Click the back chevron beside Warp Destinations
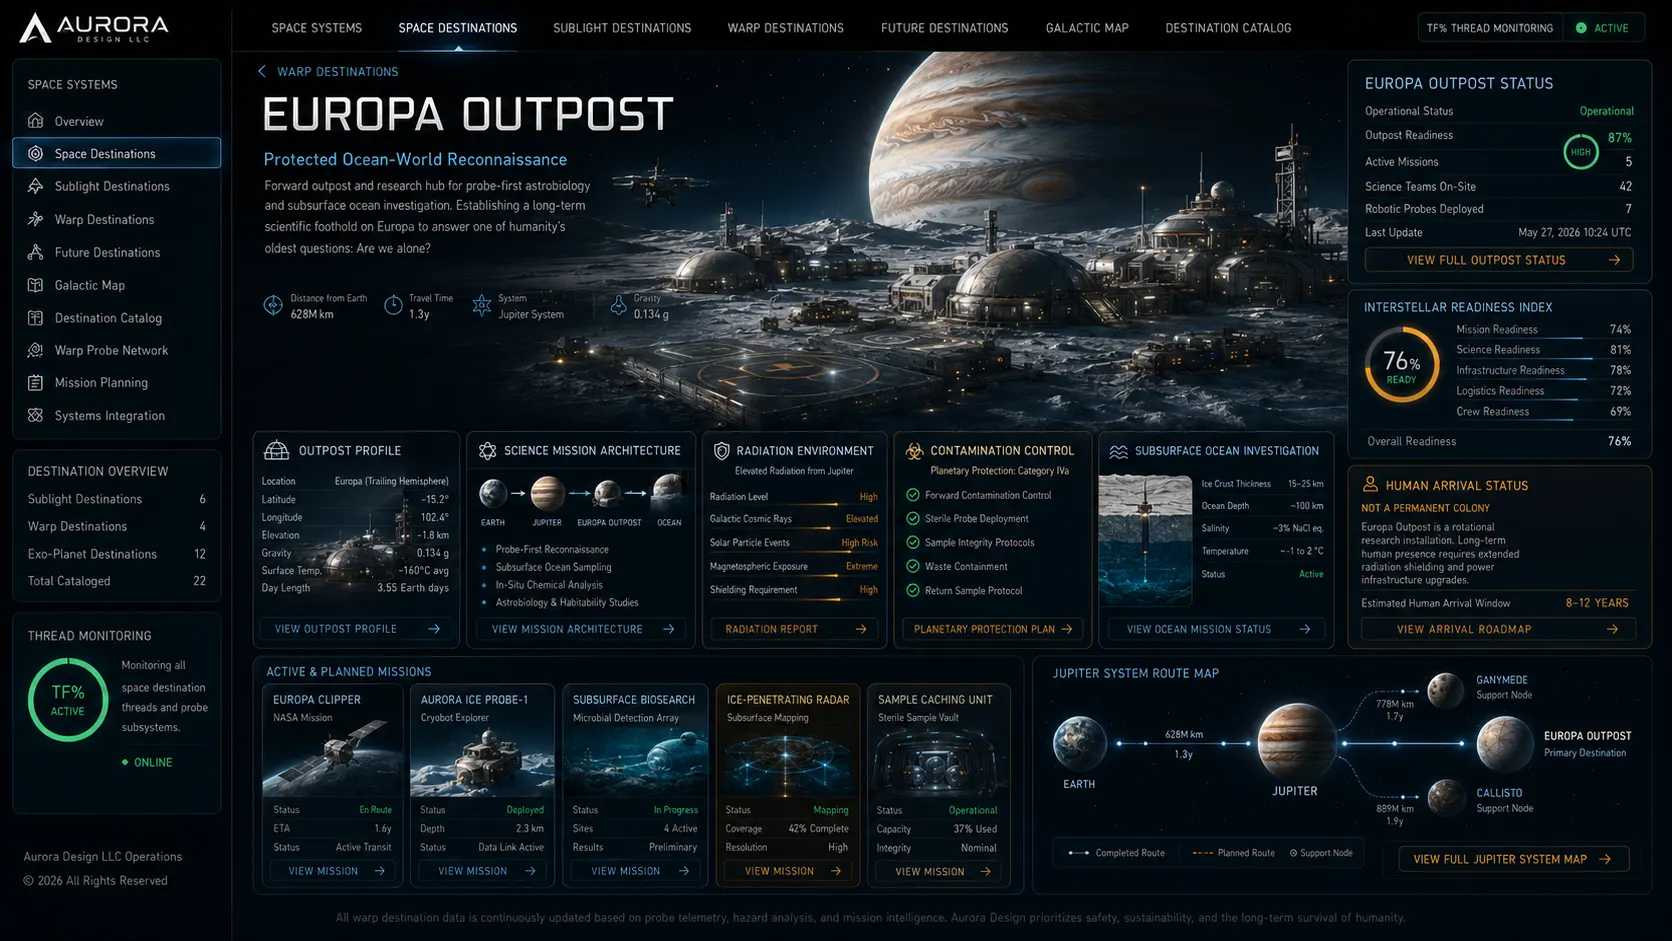The height and width of the screenshot is (941, 1672). pyautogui.click(x=262, y=71)
